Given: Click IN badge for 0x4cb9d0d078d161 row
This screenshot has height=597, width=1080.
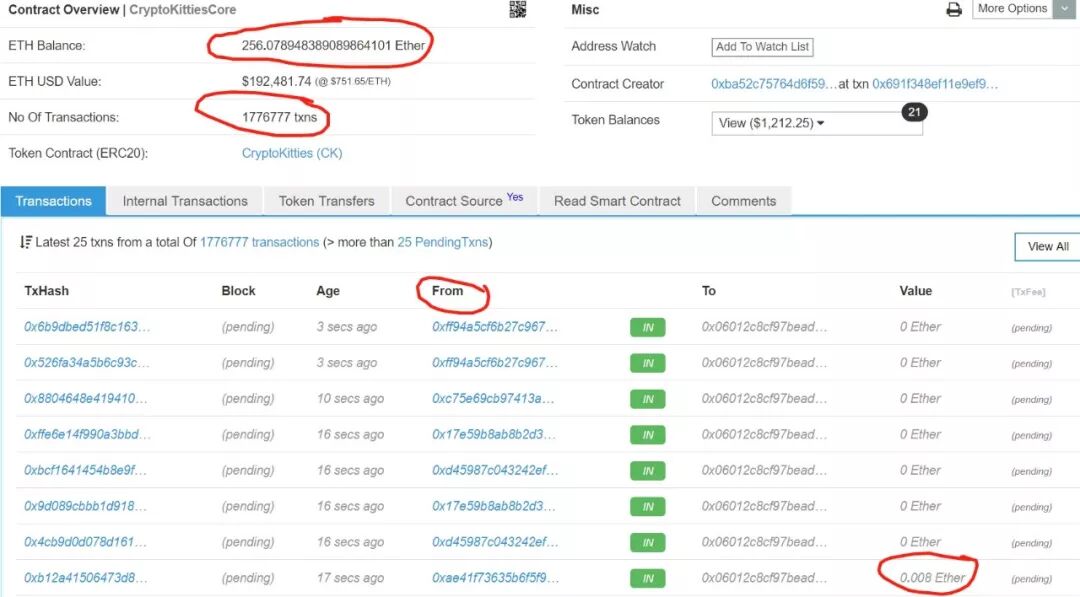Looking at the screenshot, I should pos(647,543).
